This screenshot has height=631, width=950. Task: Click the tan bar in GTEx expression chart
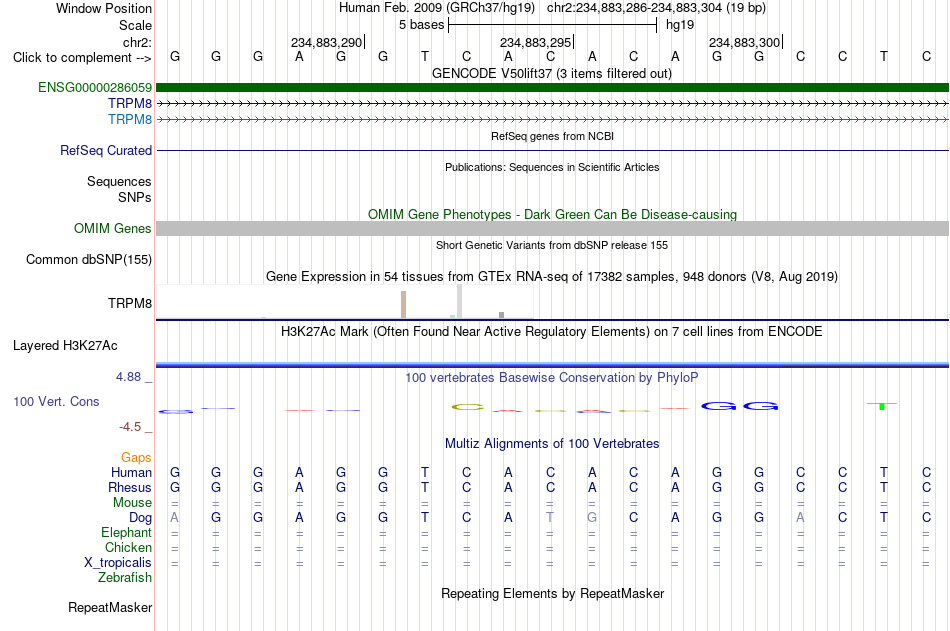coord(404,304)
